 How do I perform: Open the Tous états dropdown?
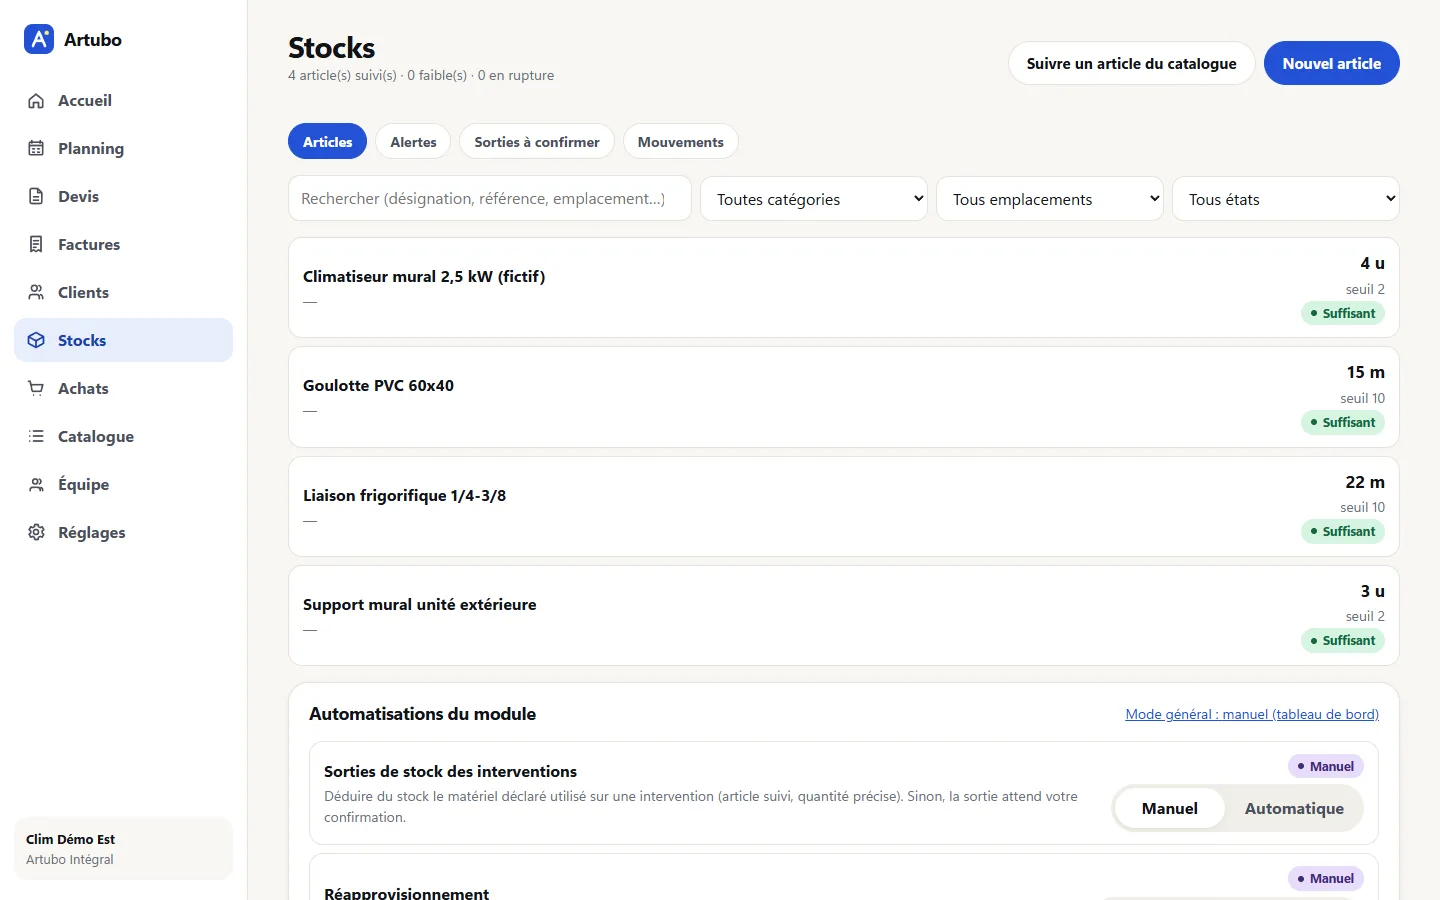click(1286, 199)
